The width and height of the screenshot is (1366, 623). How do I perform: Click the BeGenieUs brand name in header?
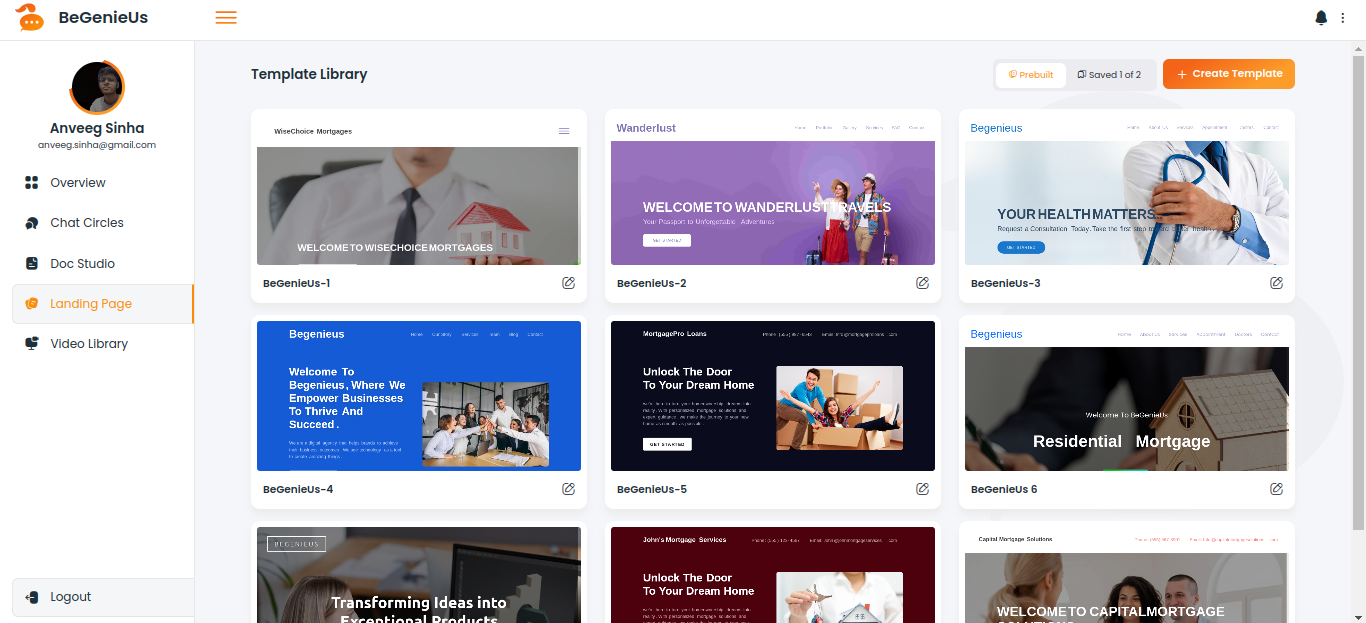point(103,17)
